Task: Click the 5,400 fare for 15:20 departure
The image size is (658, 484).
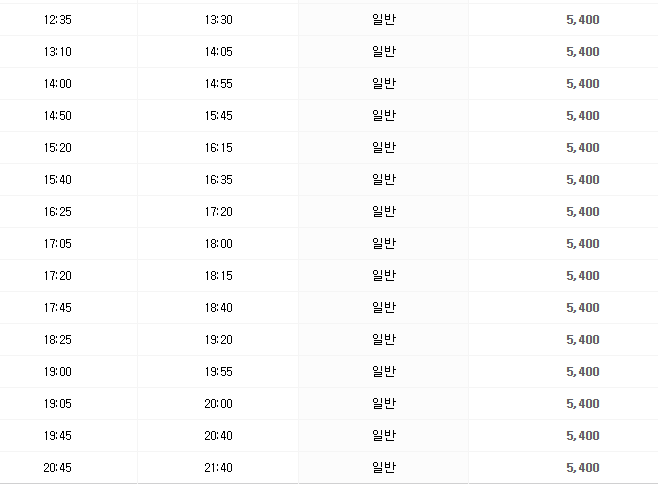Action: click(x=582, y=147)
